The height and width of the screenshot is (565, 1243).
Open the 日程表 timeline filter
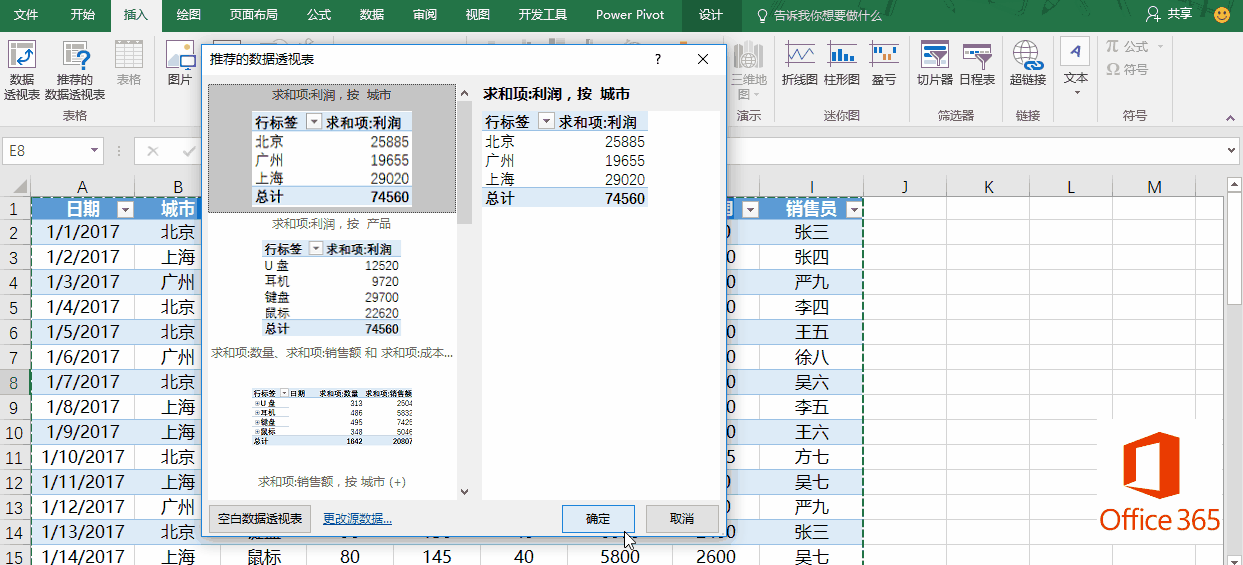(x=977, y=63)
